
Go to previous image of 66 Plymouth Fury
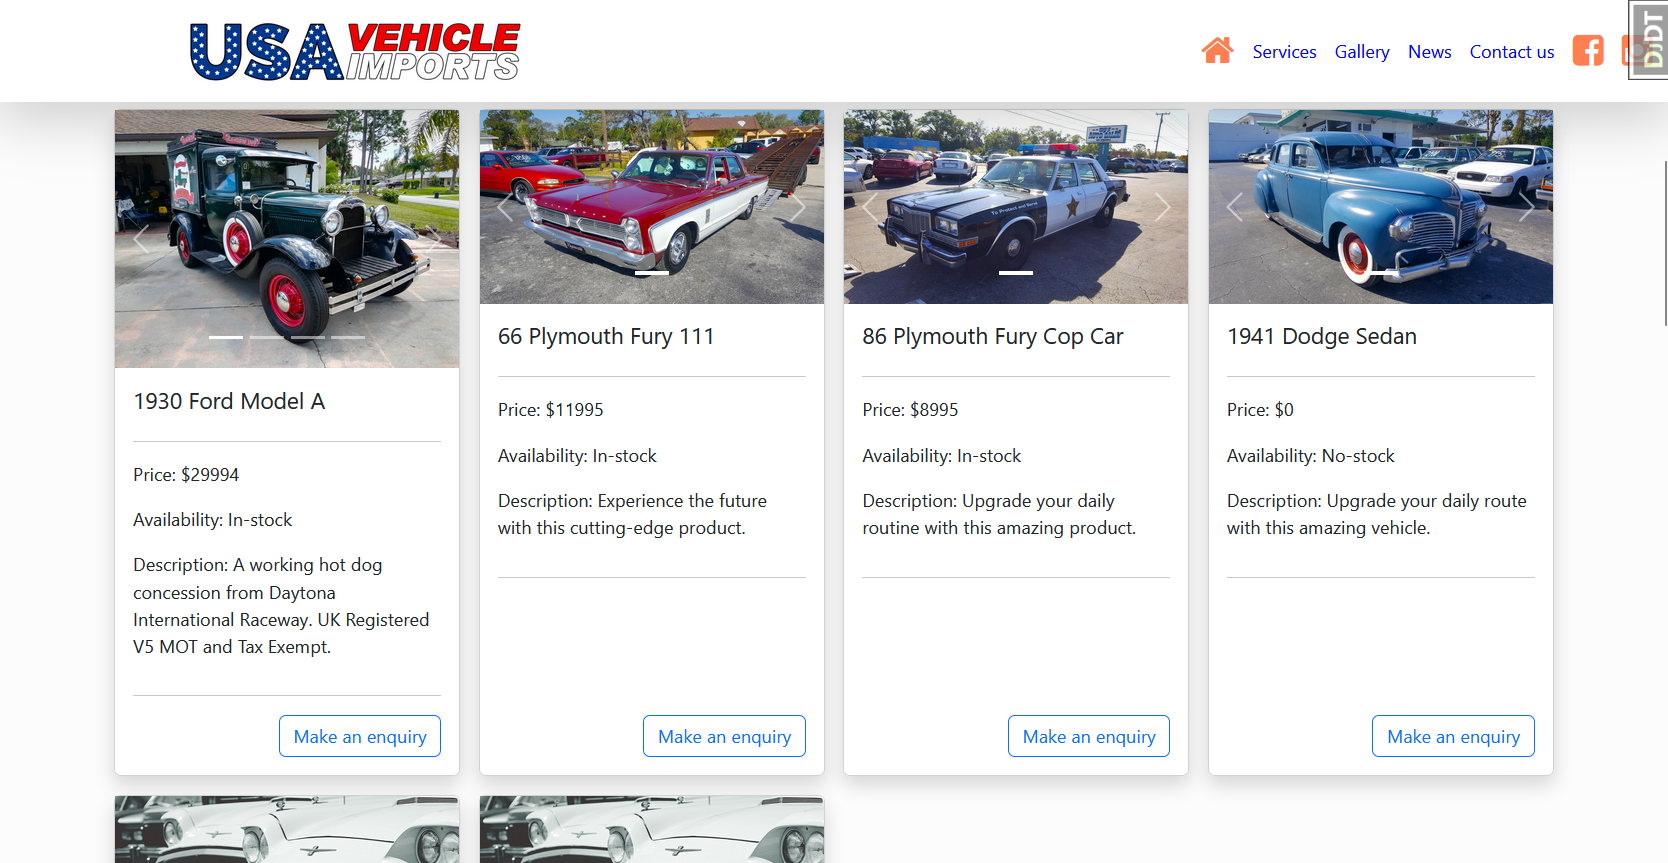pos(505,207)
